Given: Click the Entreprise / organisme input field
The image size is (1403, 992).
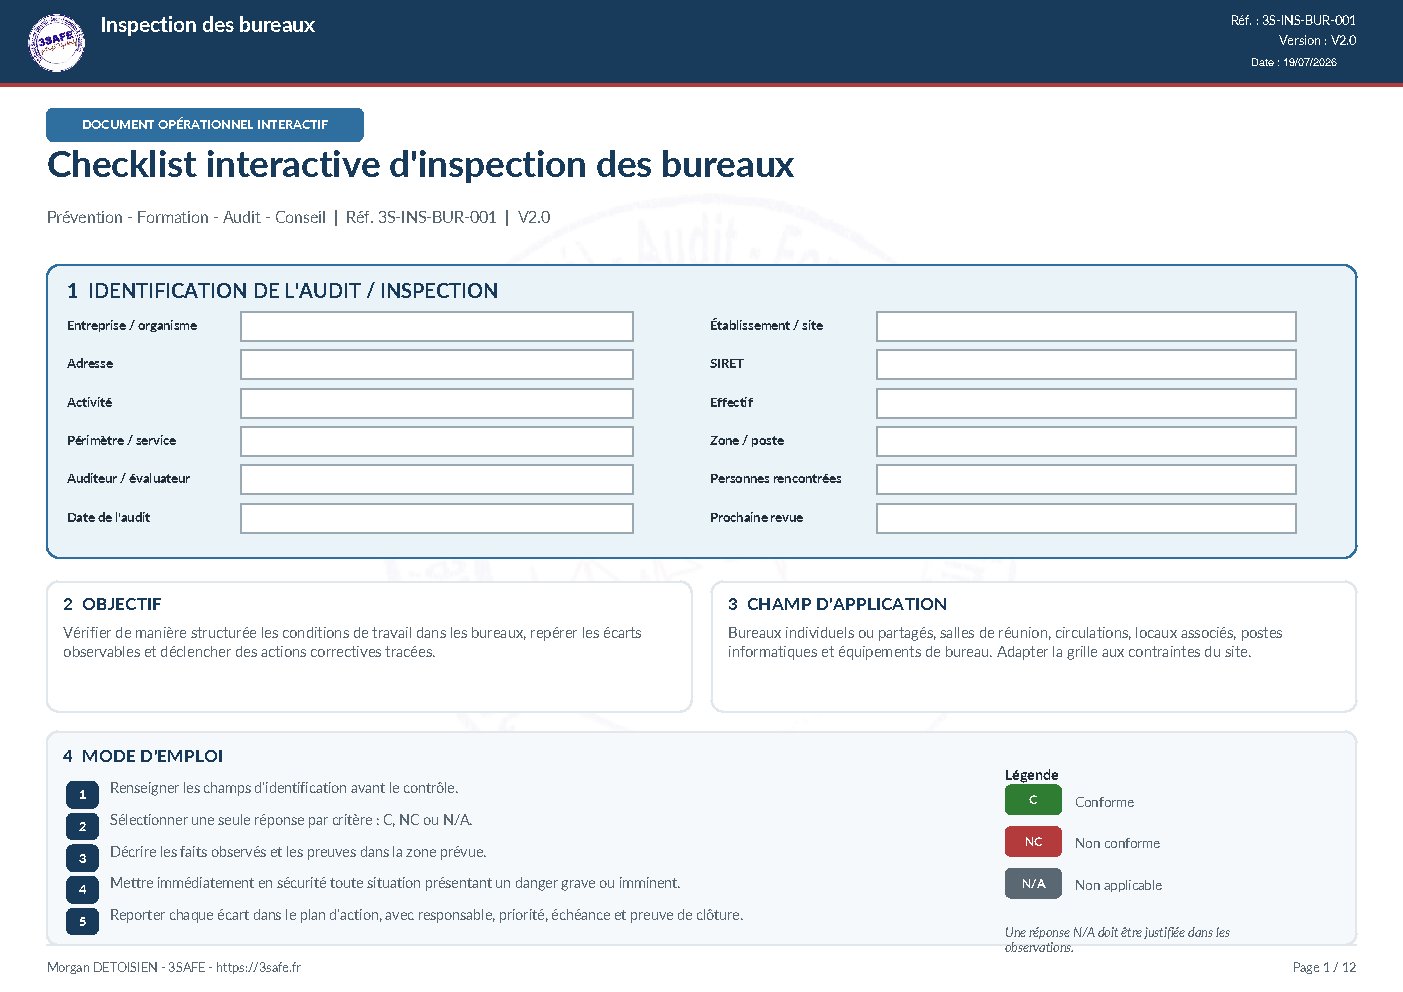Looking at the screenshot, I should click(437, 326).
